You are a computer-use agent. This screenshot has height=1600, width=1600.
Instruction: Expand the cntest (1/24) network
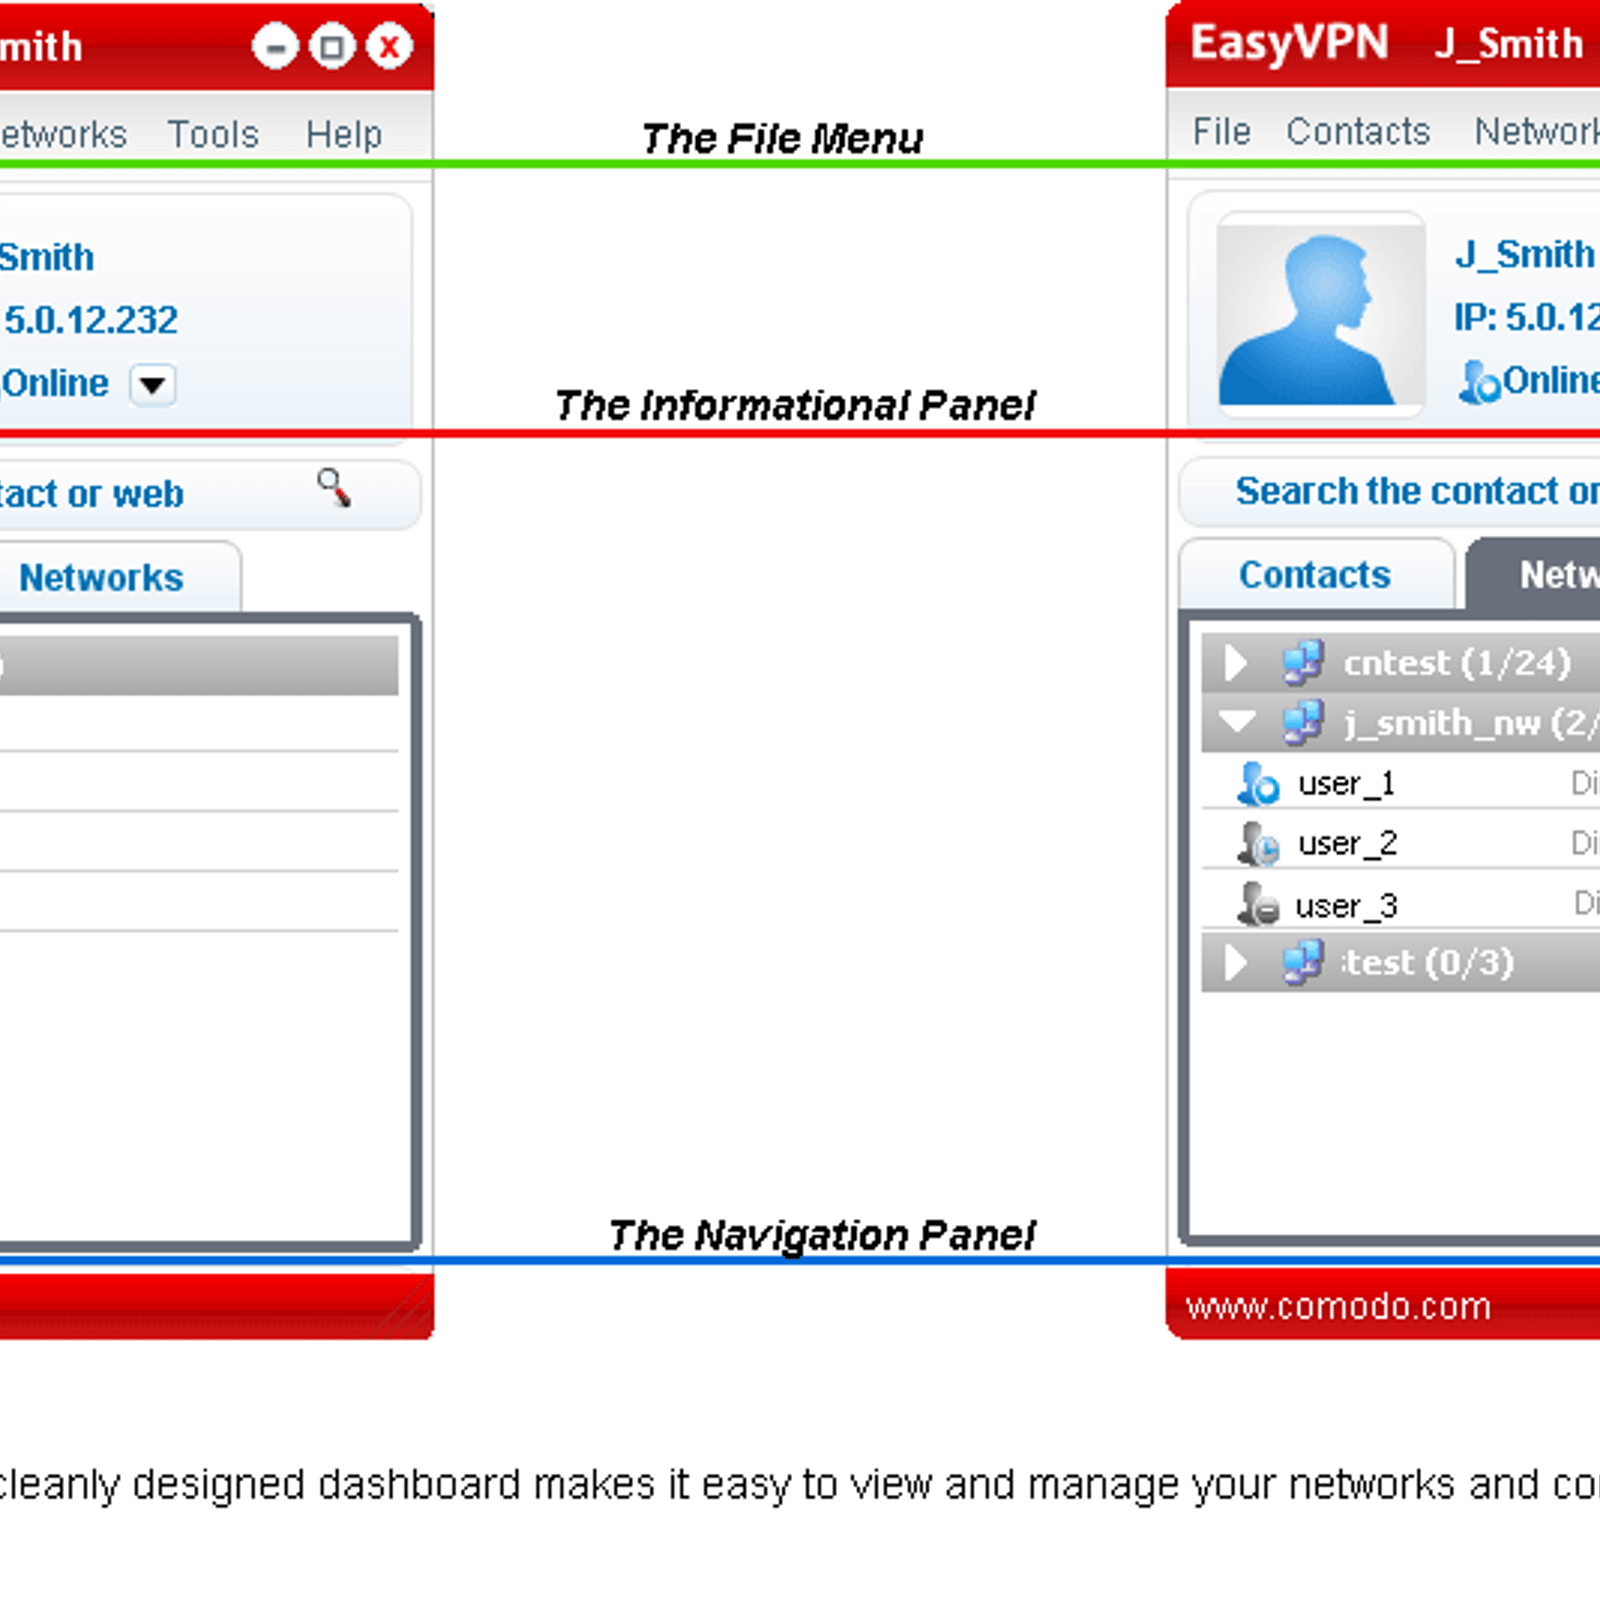point(1236,662)
